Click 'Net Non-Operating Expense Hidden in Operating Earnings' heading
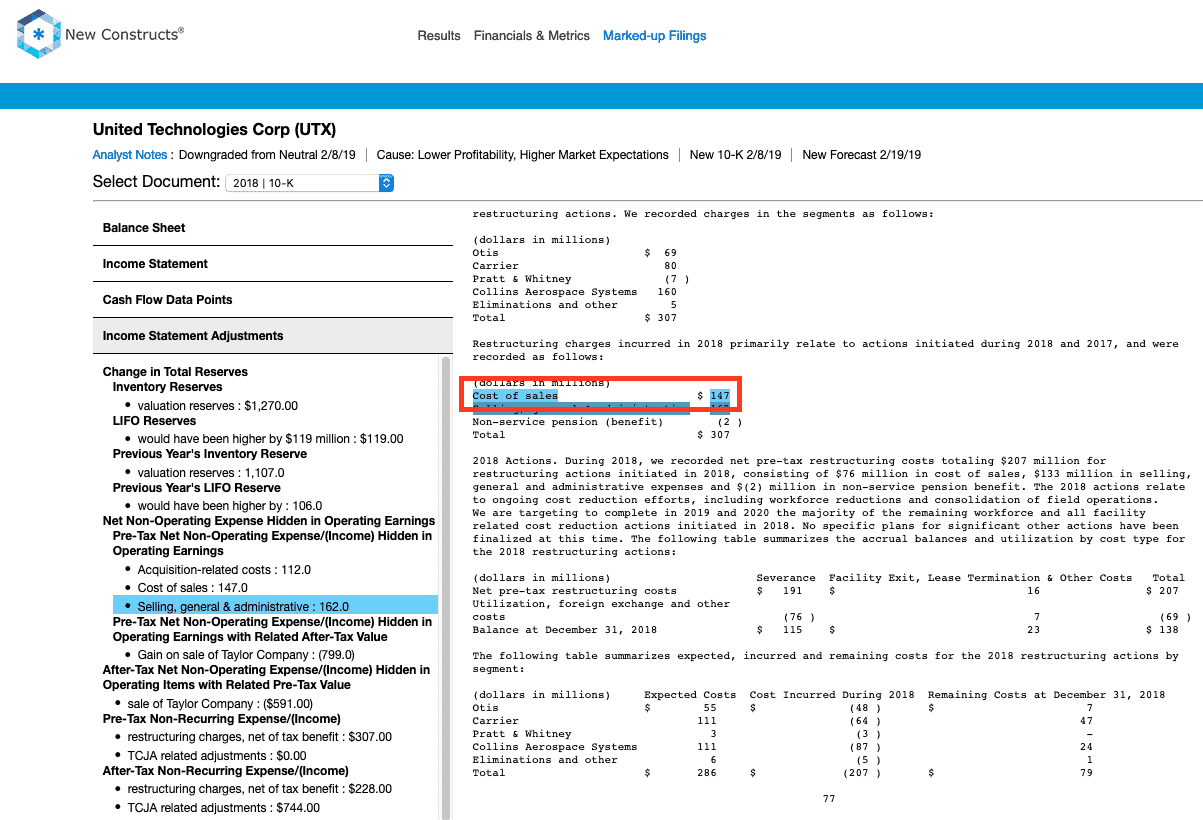 point(269,521)
